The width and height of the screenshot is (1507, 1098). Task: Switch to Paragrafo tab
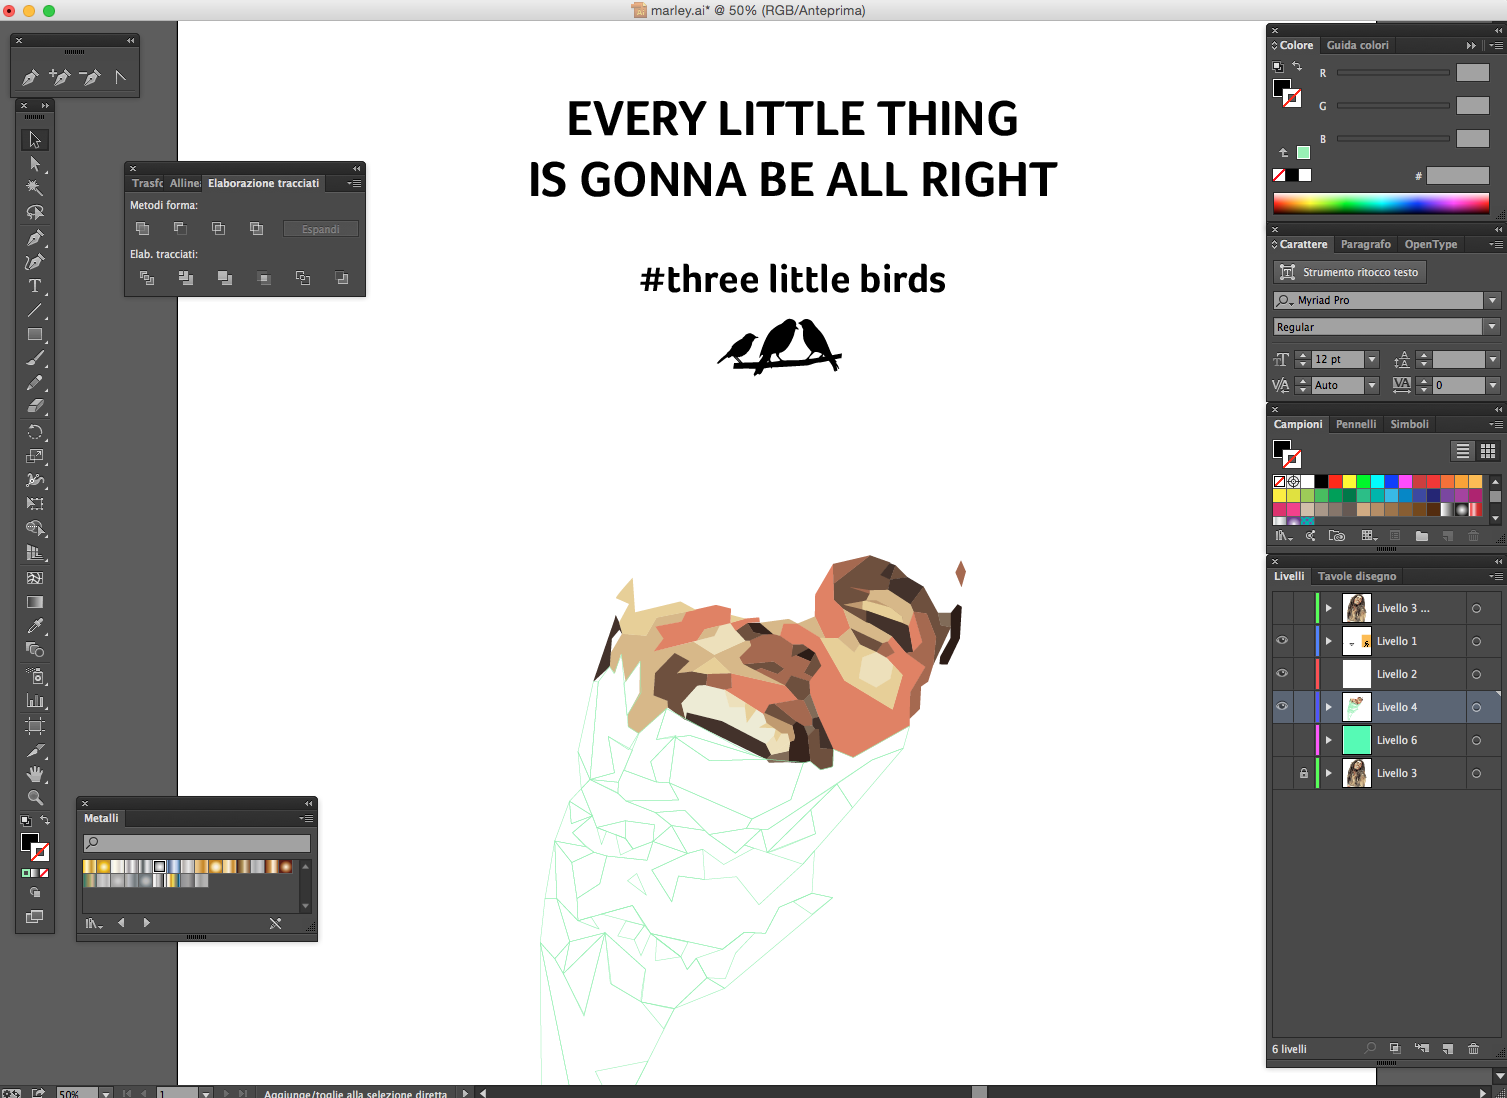(1365, 244)
